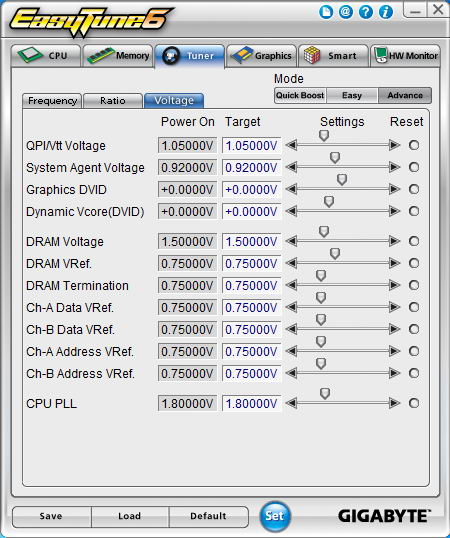Increase CPU PLL with right arrow
Screen dimensions: 450x538
pyautogui.click(x=394, y=403)
